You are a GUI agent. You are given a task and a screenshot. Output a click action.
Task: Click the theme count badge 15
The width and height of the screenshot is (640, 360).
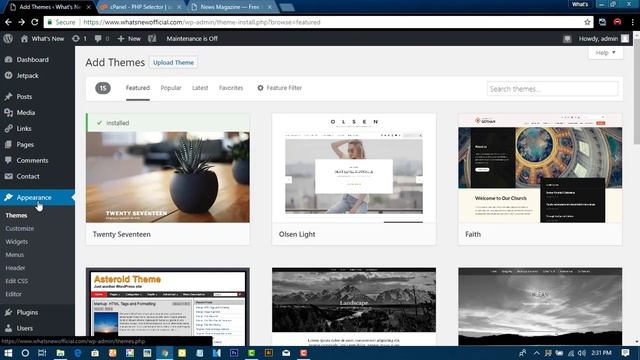103,88
